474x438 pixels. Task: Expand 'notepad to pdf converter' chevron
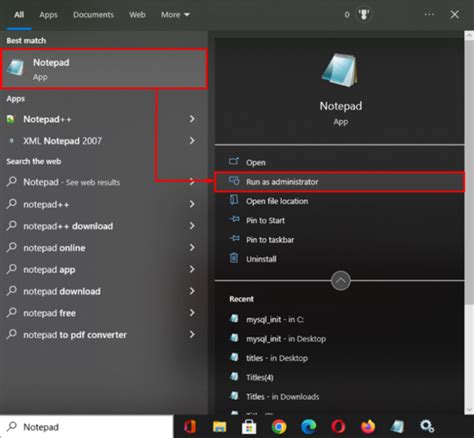pos(192,334)
